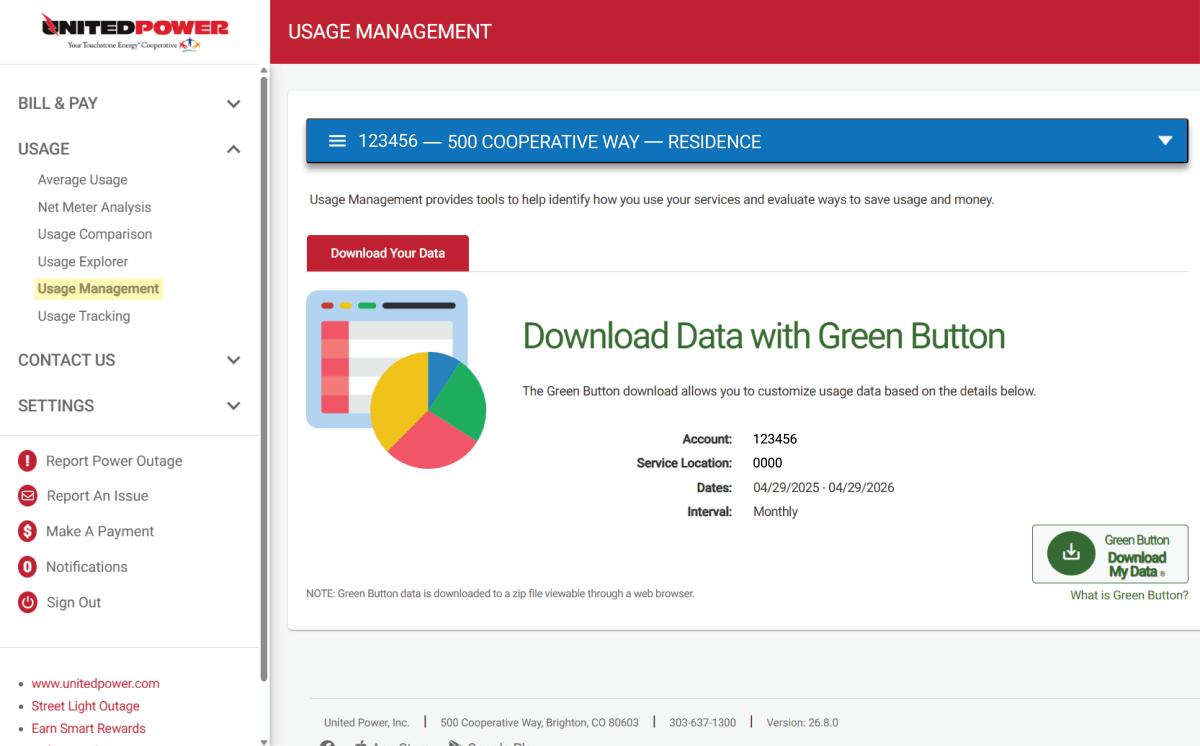Open Notifications link

pyautogui.click(x=87, y=567)
